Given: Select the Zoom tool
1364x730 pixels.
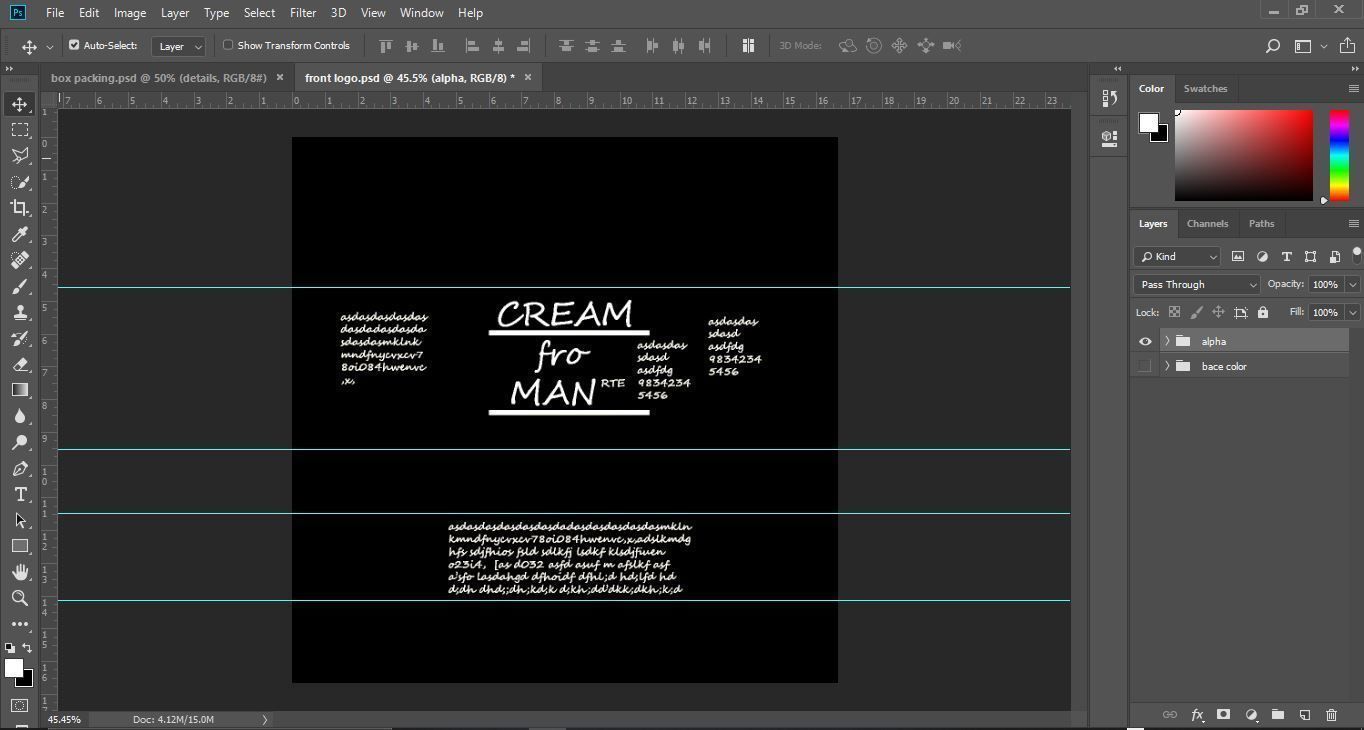Looking at the screenshot, I should (x=20, y=598).
